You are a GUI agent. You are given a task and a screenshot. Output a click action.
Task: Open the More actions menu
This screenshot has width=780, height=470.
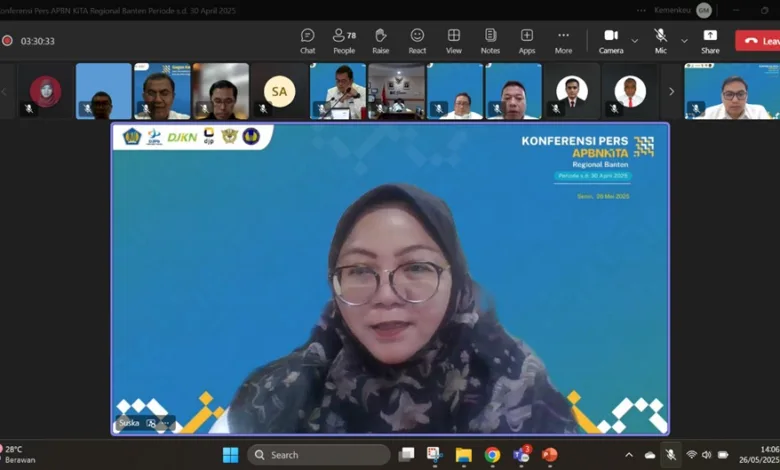click(564, 40)
